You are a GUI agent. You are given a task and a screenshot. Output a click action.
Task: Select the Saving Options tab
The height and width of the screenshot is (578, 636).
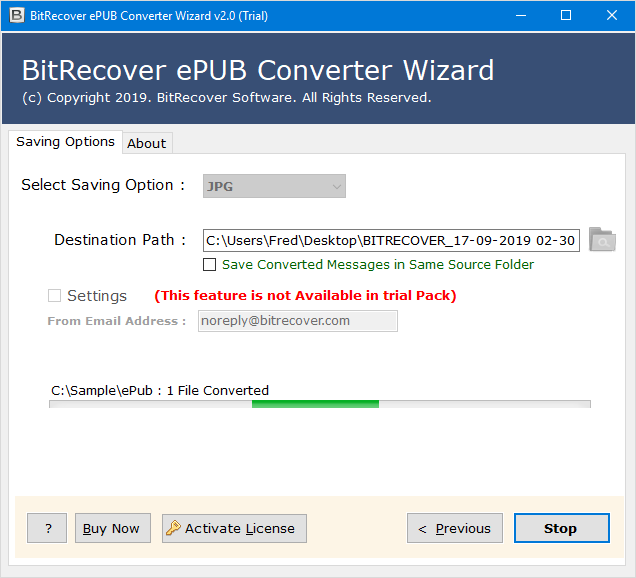(x=65, y=142)
